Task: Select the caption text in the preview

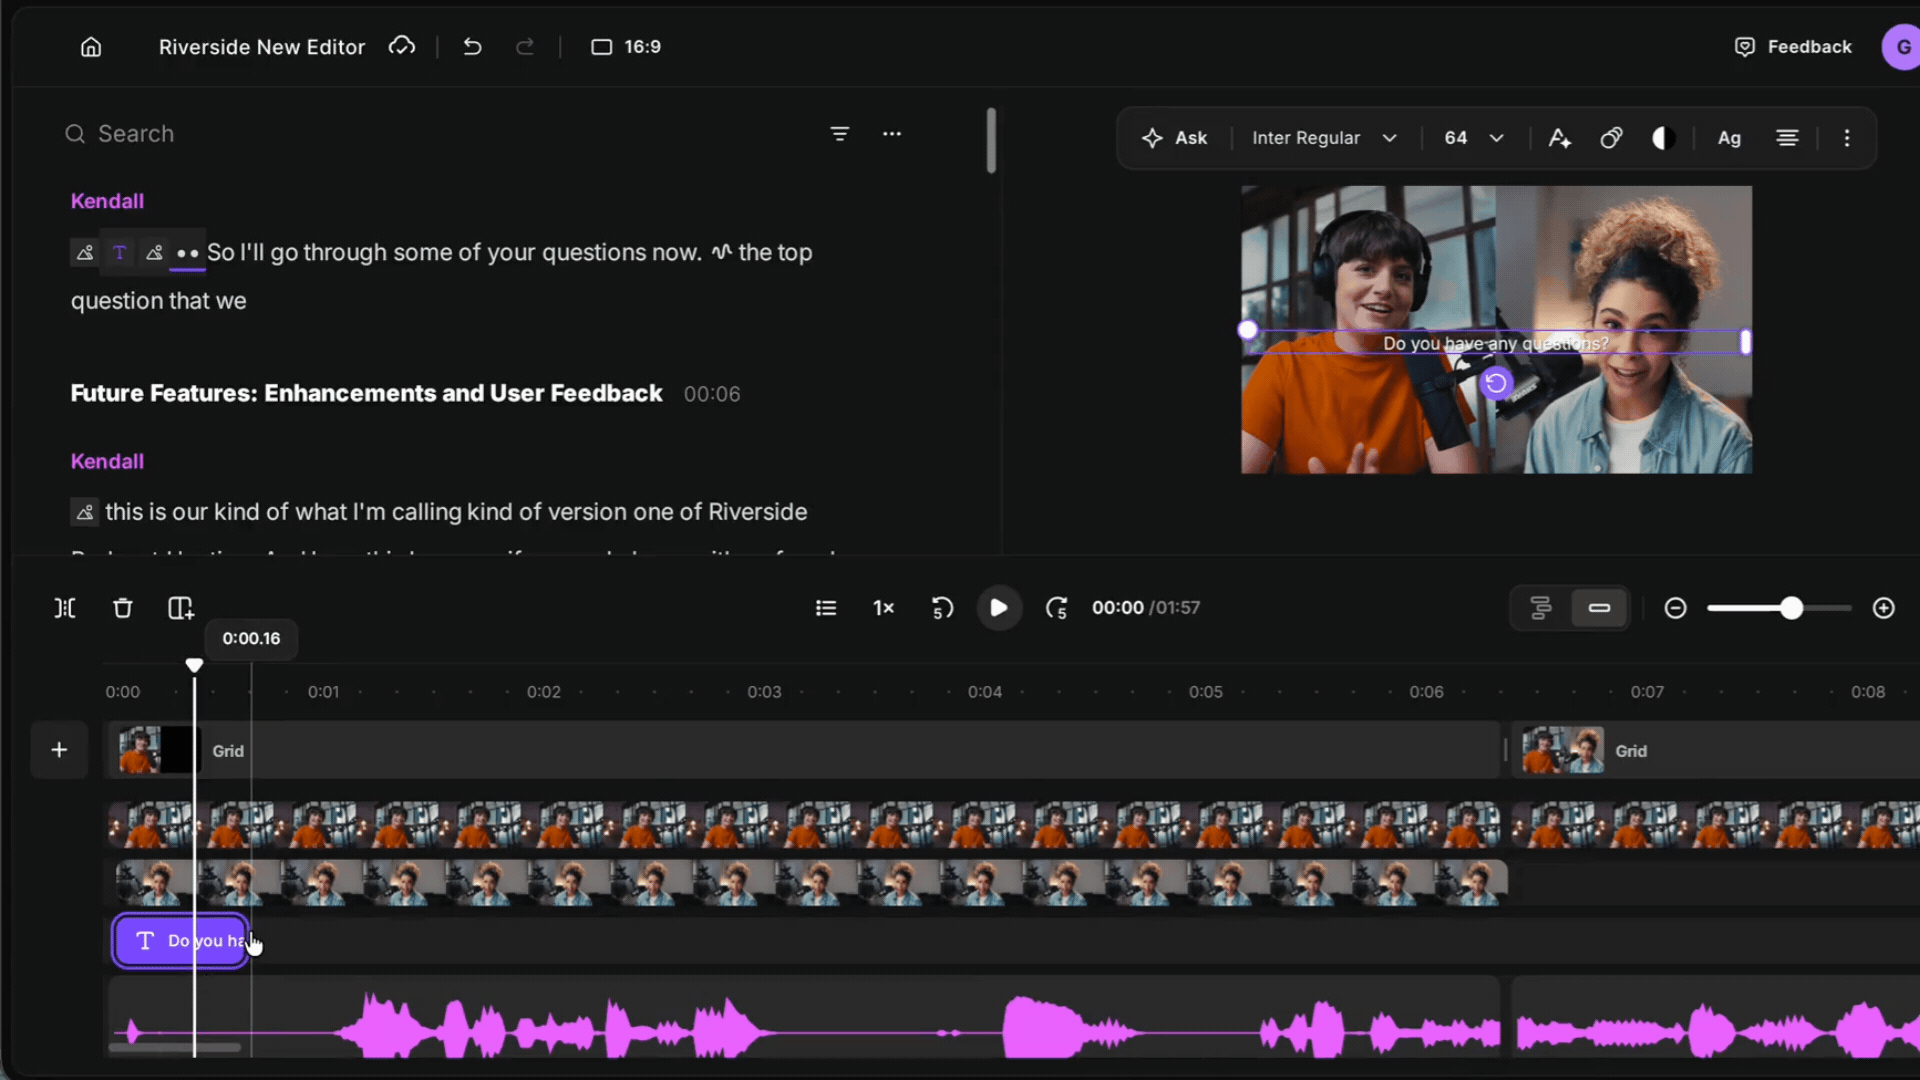Action: 1496,343
